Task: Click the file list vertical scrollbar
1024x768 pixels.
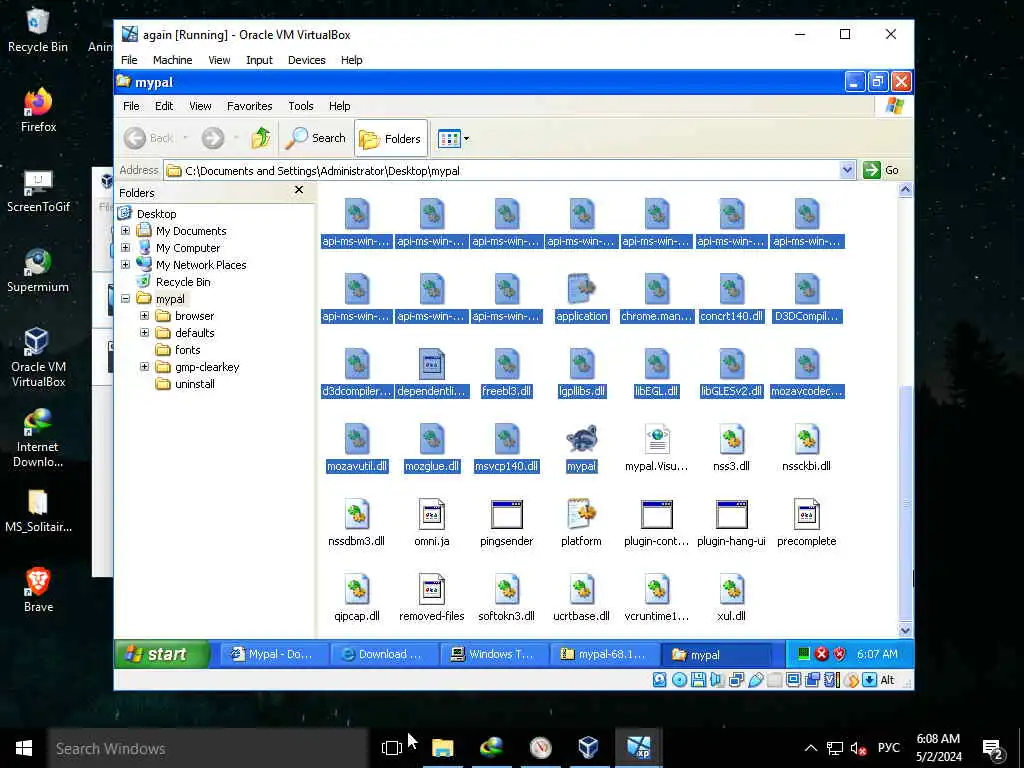Action: 905,503
